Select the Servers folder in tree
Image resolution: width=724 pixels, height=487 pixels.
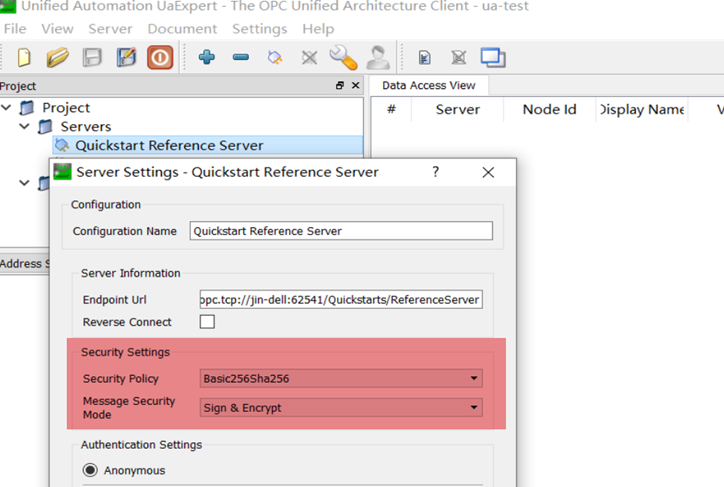tap(86, 126)
